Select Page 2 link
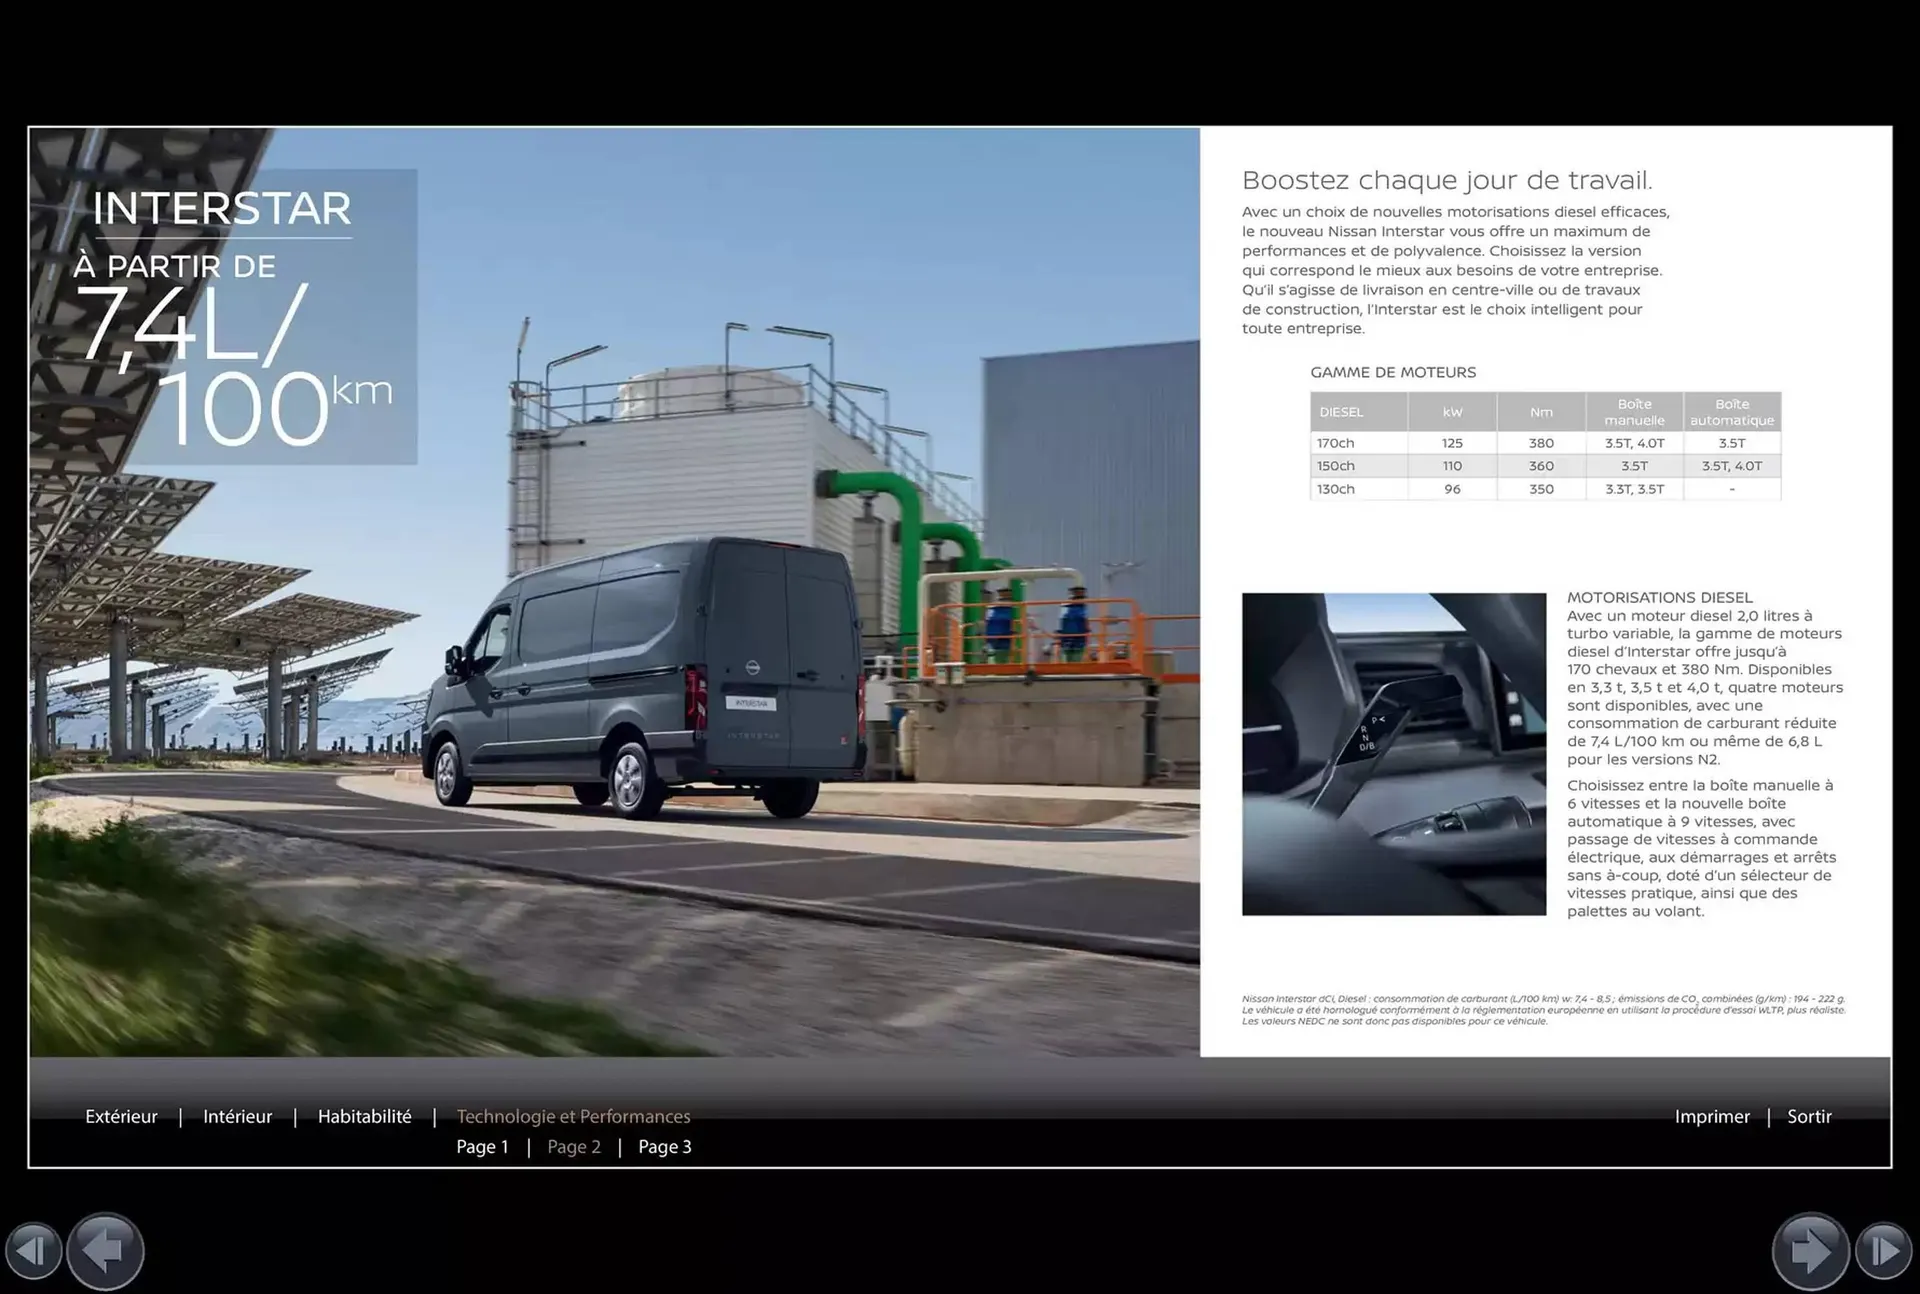 coord(574,1147)
